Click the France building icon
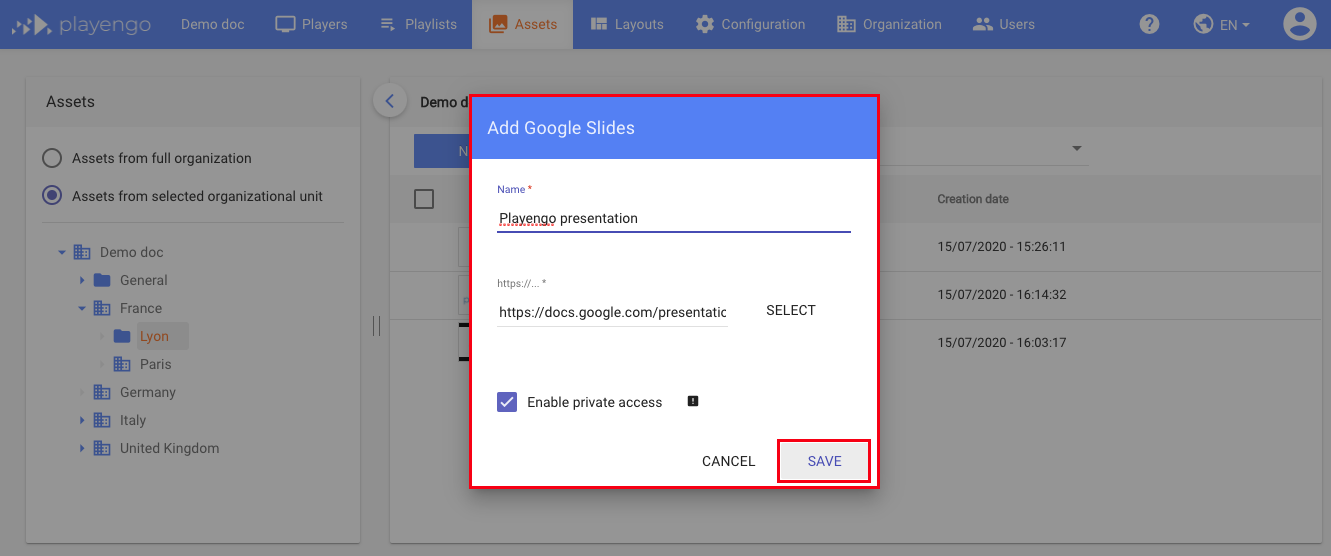This screenshot has width=1331, height=556. pyautogui.click(x=102, y=308)
